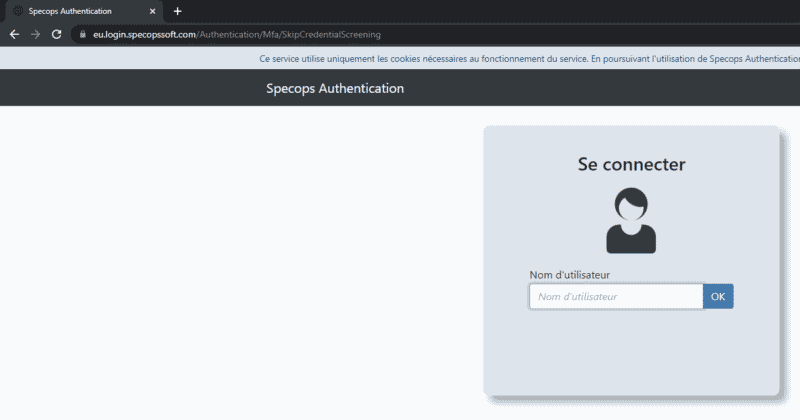Viewport: 800px width, 420px height.
Task: Select the Specops Authentication browser tab
Action: pos(84,11)
